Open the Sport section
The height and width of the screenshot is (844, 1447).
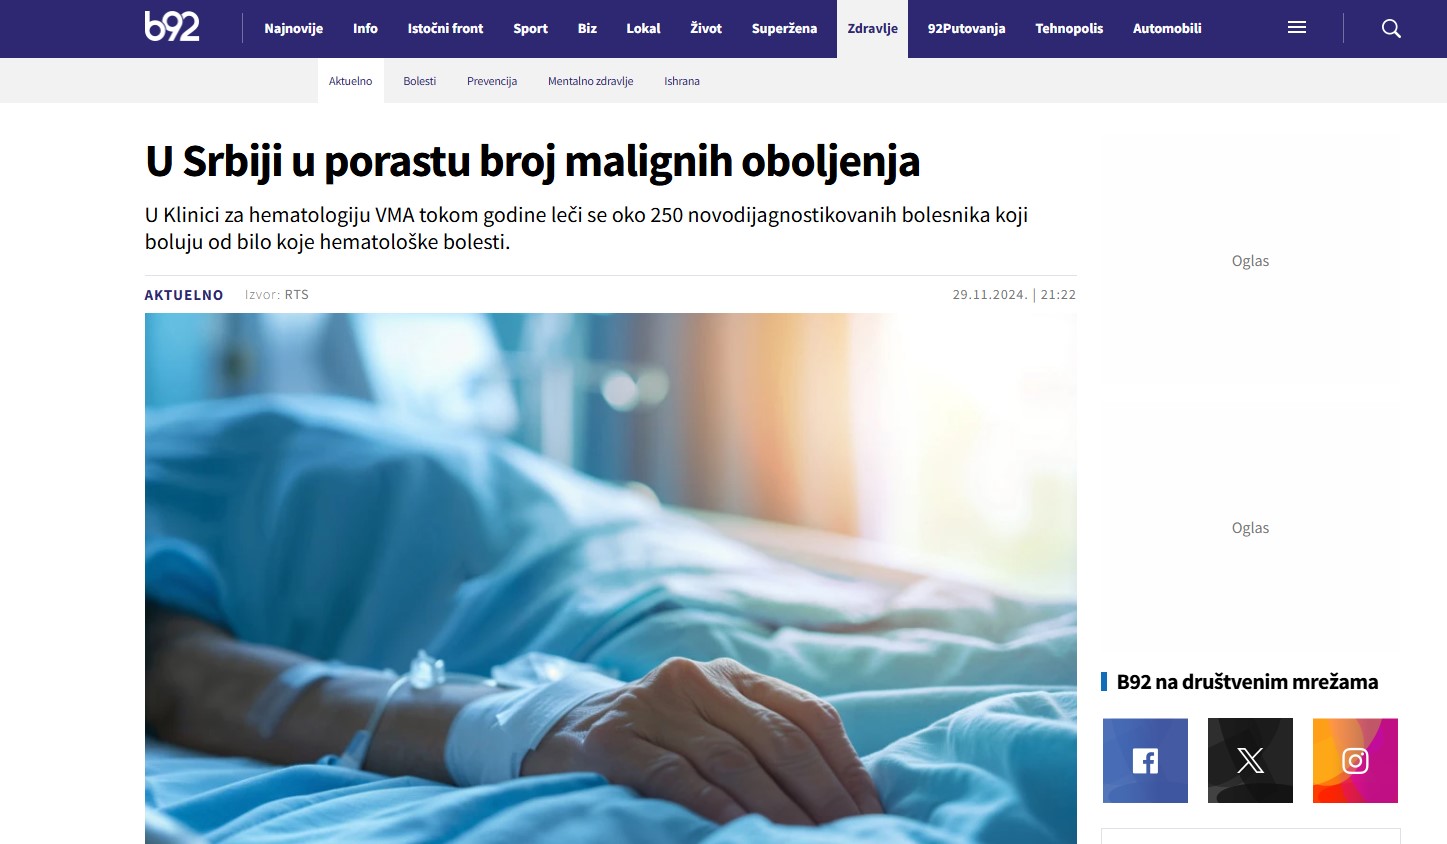(530, 28)
